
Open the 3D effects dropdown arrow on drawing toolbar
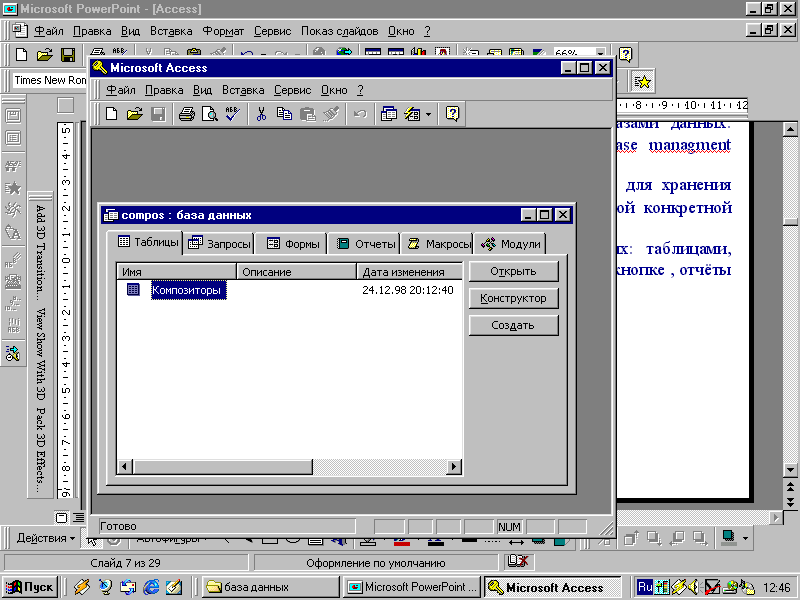point(745,538)
